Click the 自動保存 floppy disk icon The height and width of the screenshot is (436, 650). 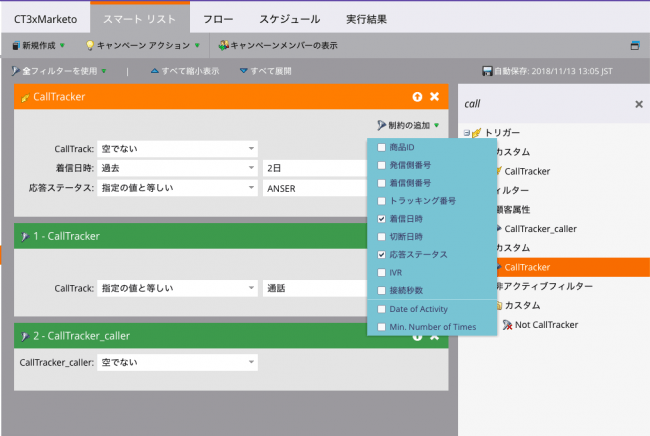[x=487, y=71]
